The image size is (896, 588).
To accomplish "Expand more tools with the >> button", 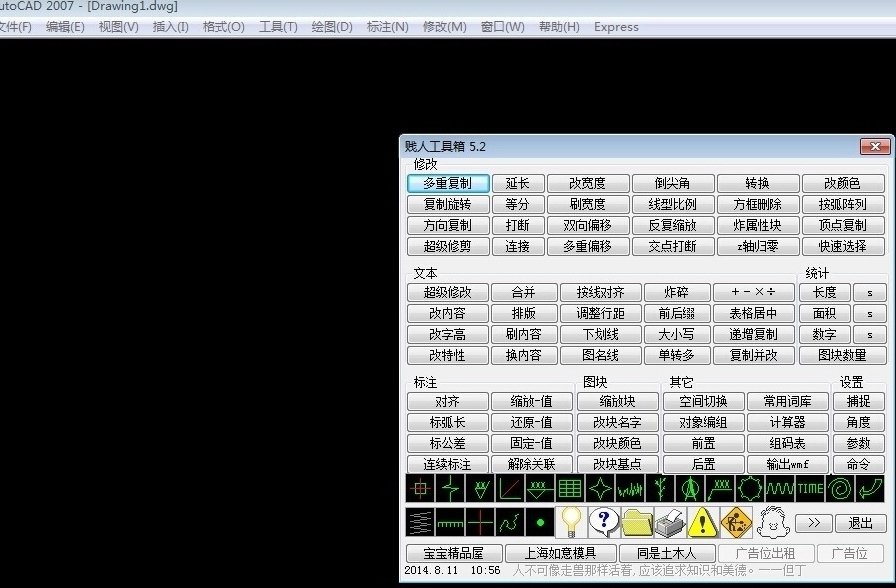I will point(813,522).
